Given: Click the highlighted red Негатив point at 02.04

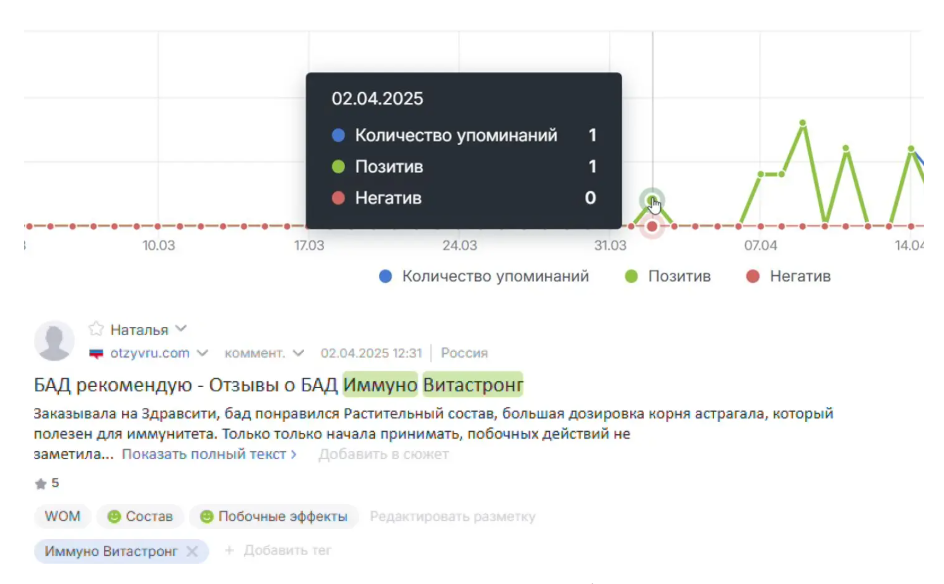Looking at the screenshot, I should pos(652,226).
